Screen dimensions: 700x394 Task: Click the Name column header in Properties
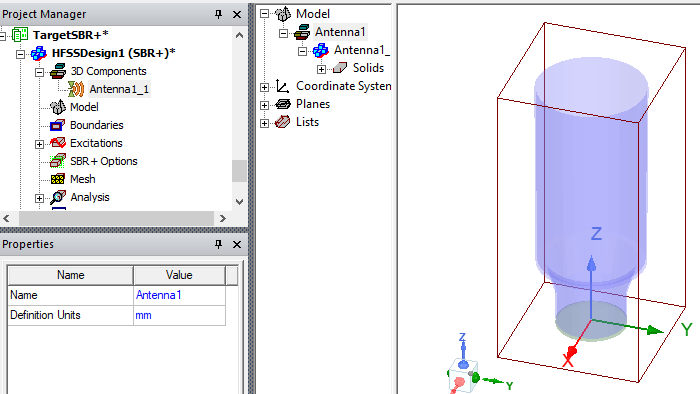[71, 275]
